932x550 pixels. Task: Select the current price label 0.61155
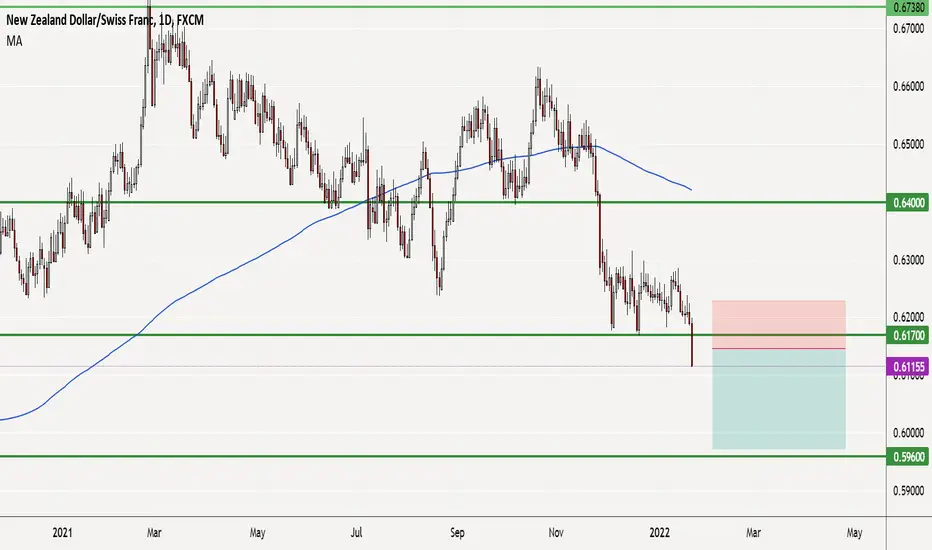(x=909, y=367)
